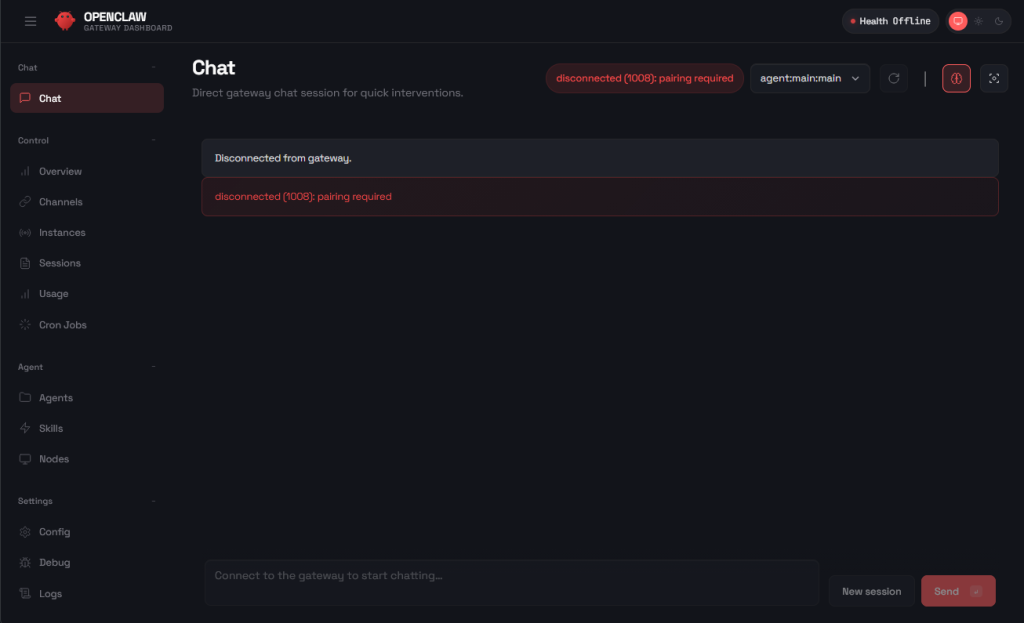Switch to system theme monitor icon
This screenshot has height=623, width=1024.
957,21
